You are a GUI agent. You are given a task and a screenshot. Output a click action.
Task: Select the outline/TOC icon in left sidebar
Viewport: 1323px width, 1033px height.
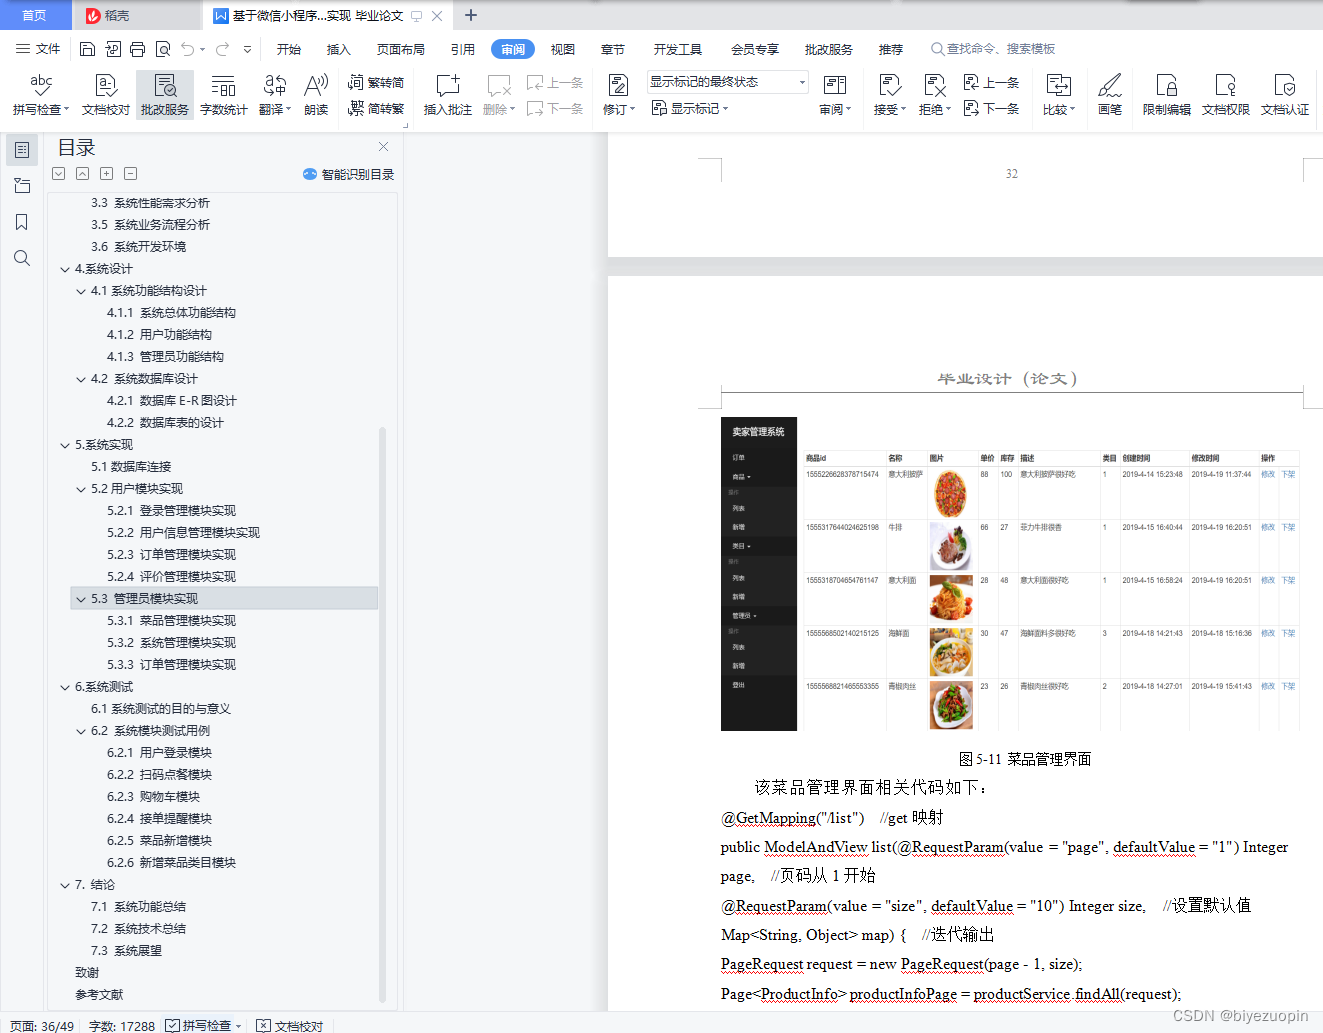pyautogui.click(x=21, y=150)
